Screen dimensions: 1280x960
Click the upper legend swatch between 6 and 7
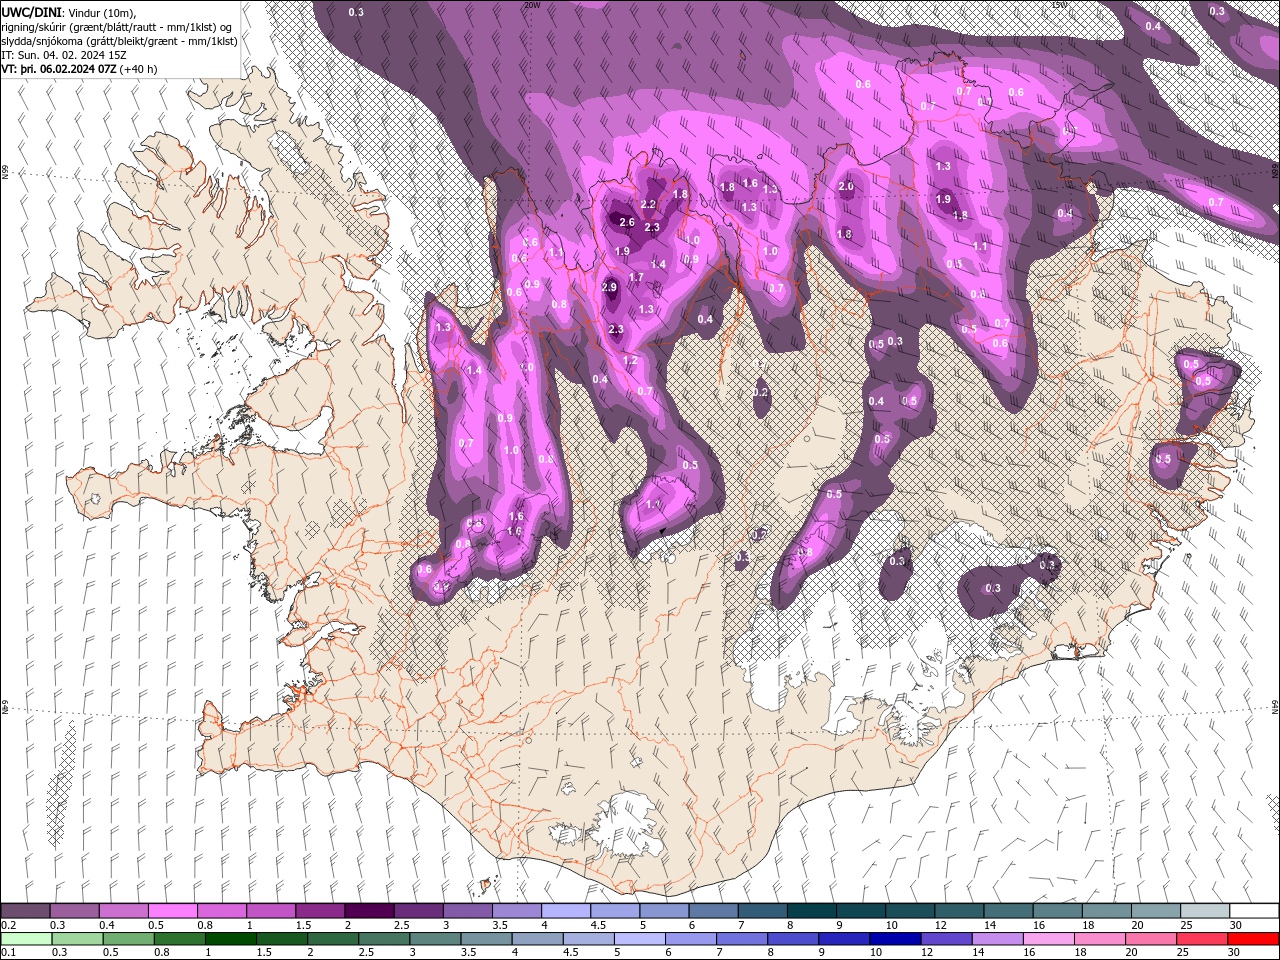(711, 911)
